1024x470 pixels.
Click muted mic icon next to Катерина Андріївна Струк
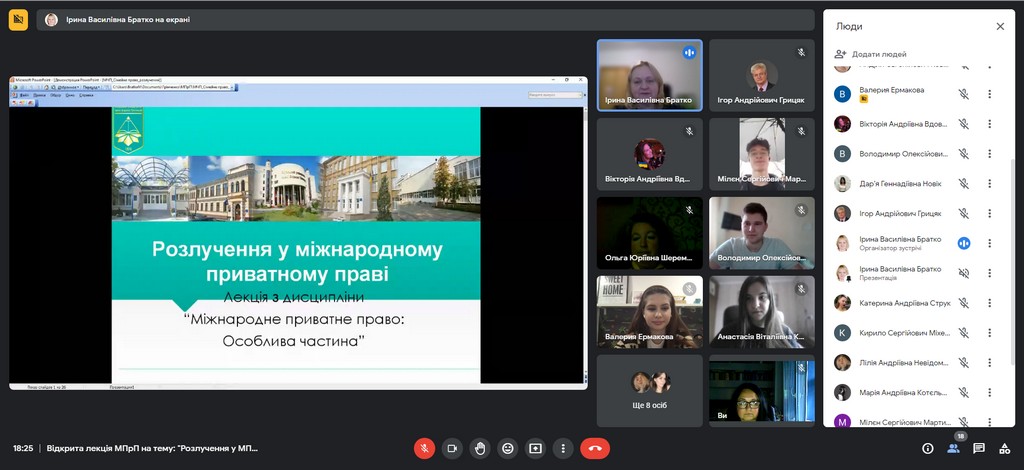pos(964,302)
